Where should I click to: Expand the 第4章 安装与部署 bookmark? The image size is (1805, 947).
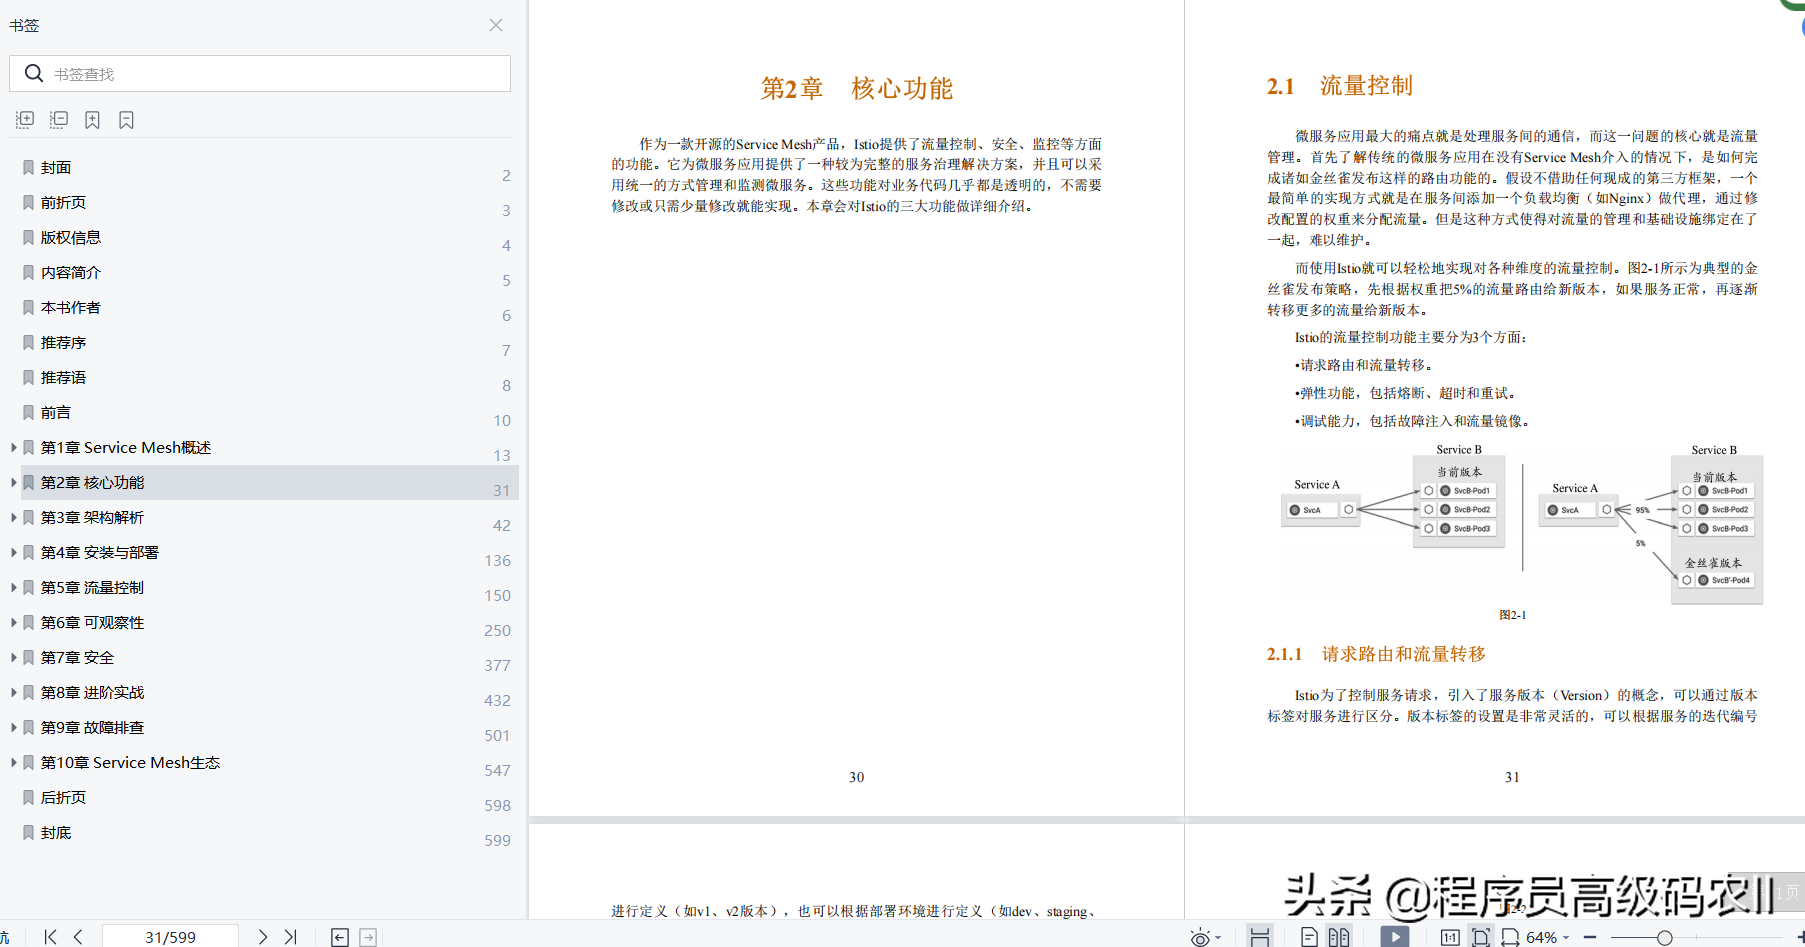tap(13, 552)
